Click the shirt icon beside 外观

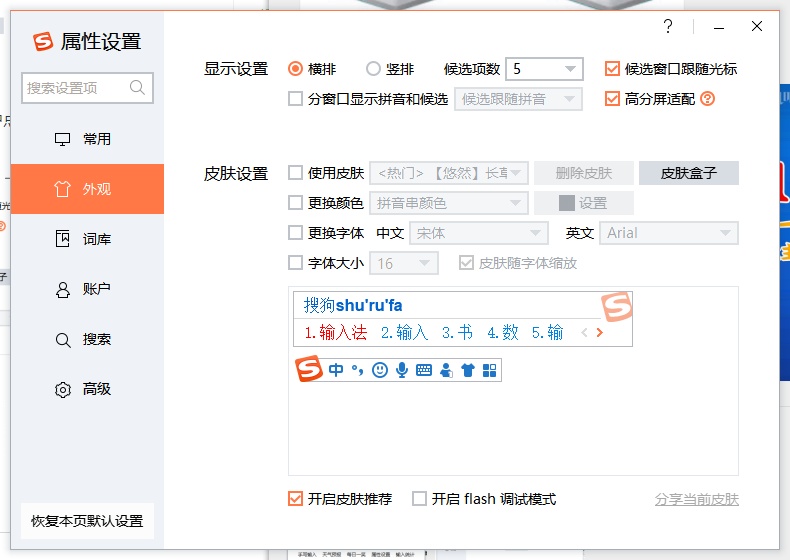pos(62,189)
